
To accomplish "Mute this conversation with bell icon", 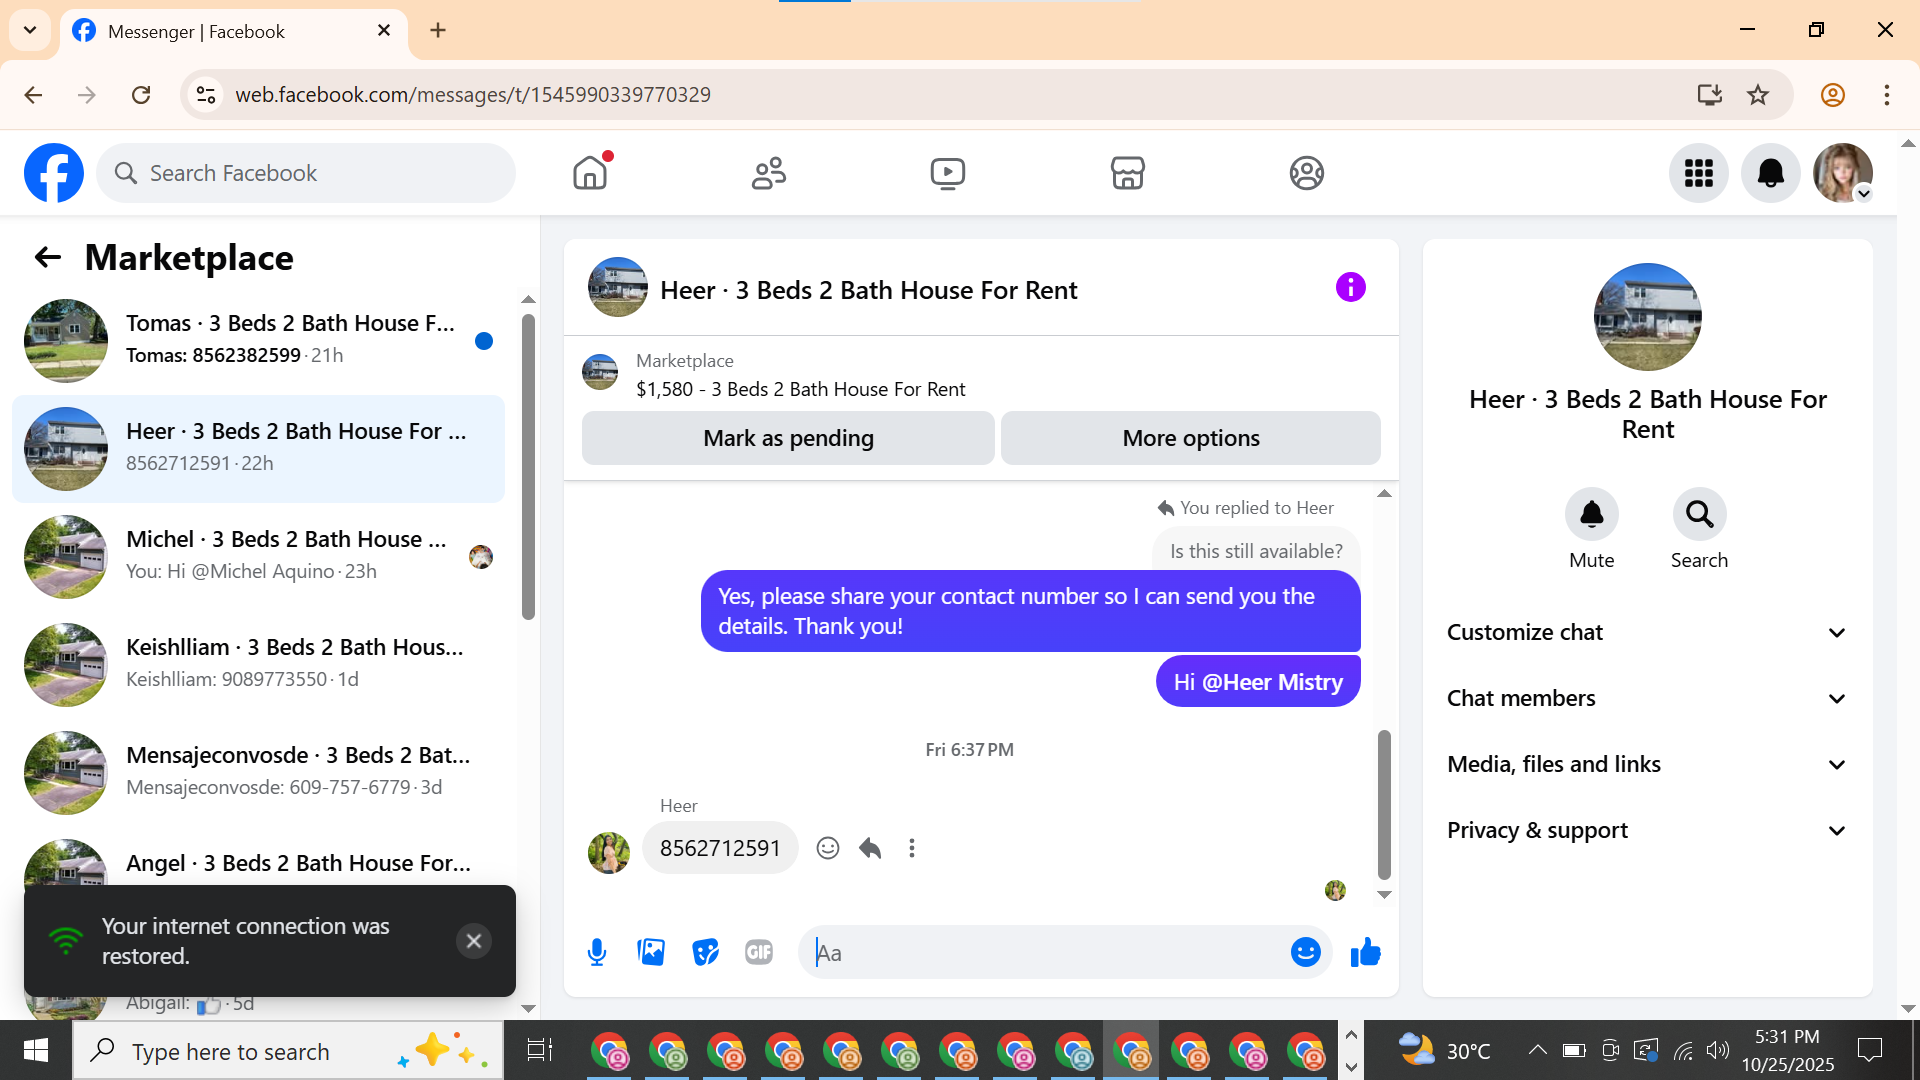I will tap(1591, 515).
